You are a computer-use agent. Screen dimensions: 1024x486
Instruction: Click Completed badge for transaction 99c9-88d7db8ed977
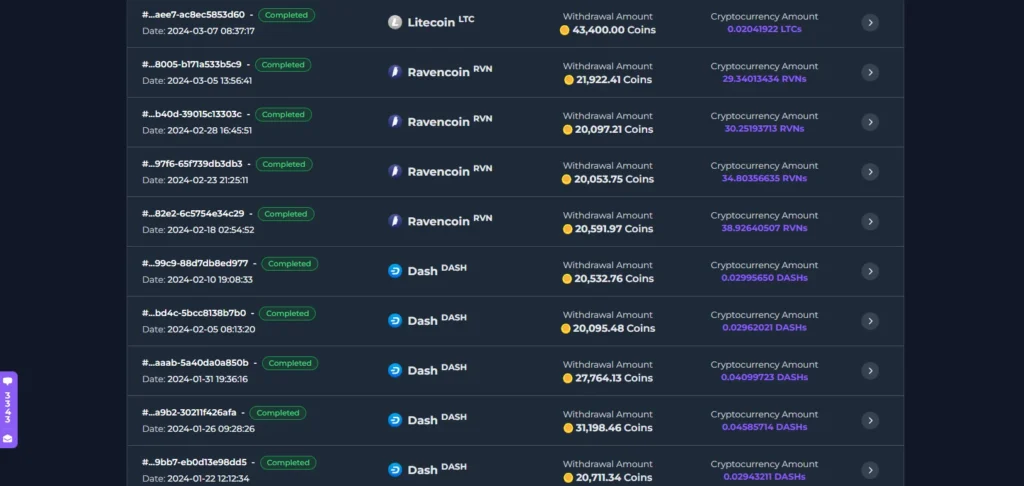coord(290,263)
